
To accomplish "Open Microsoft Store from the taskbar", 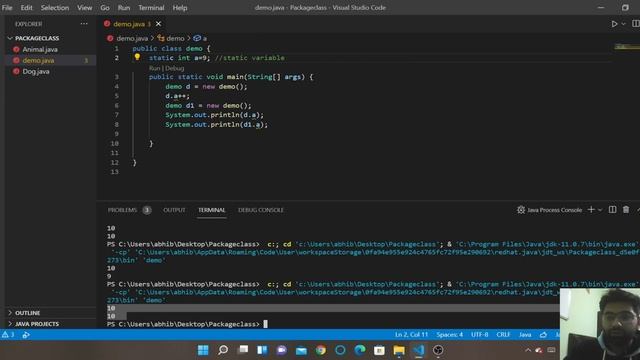I will (379, 350).
